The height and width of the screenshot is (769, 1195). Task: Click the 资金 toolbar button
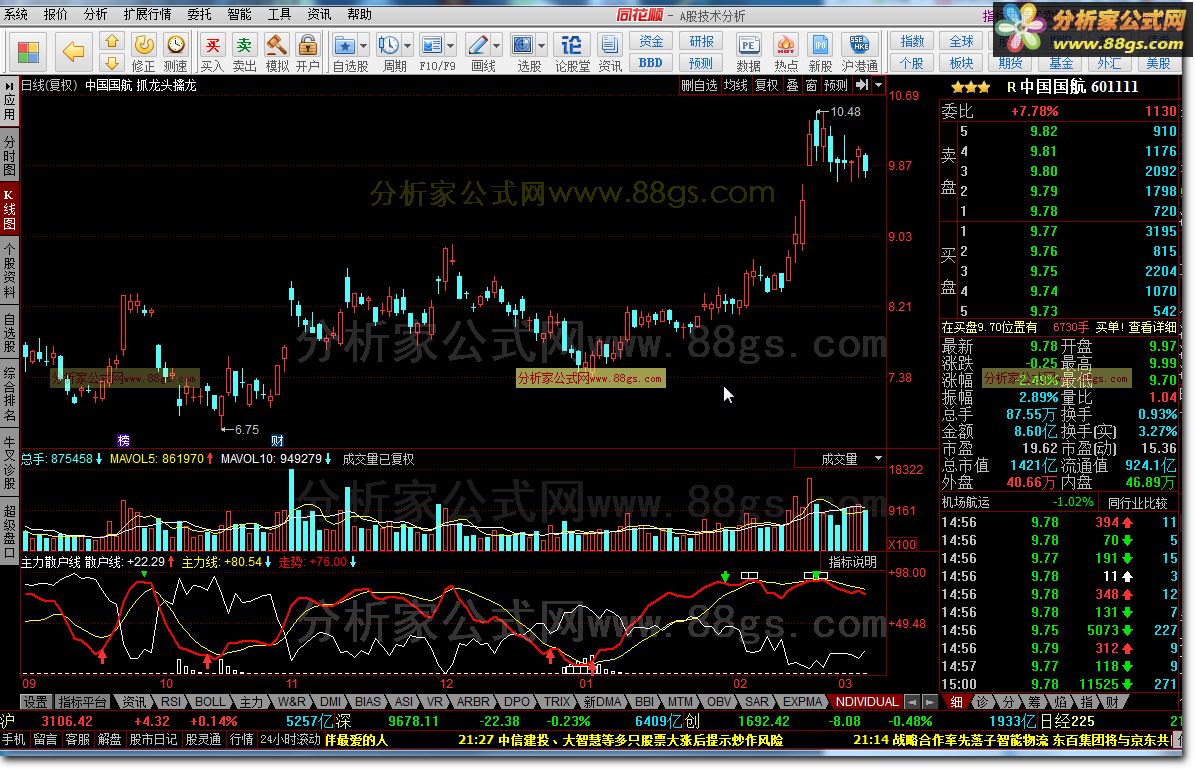pyautogui.click(x=651, y=41)
